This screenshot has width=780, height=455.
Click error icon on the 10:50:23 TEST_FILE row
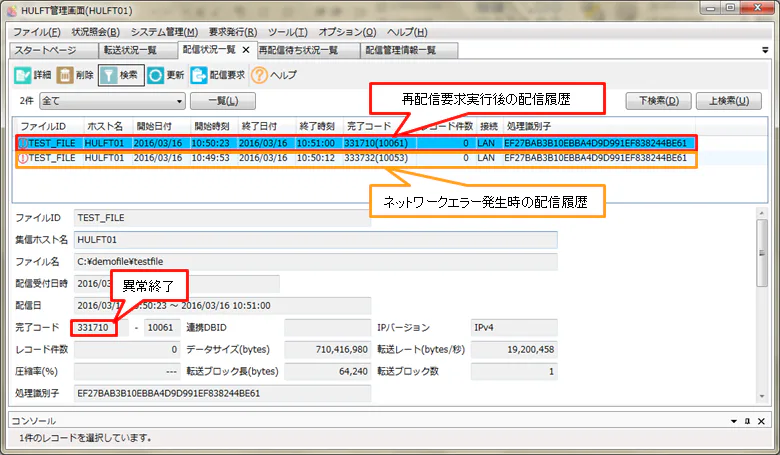pos(23,143)
